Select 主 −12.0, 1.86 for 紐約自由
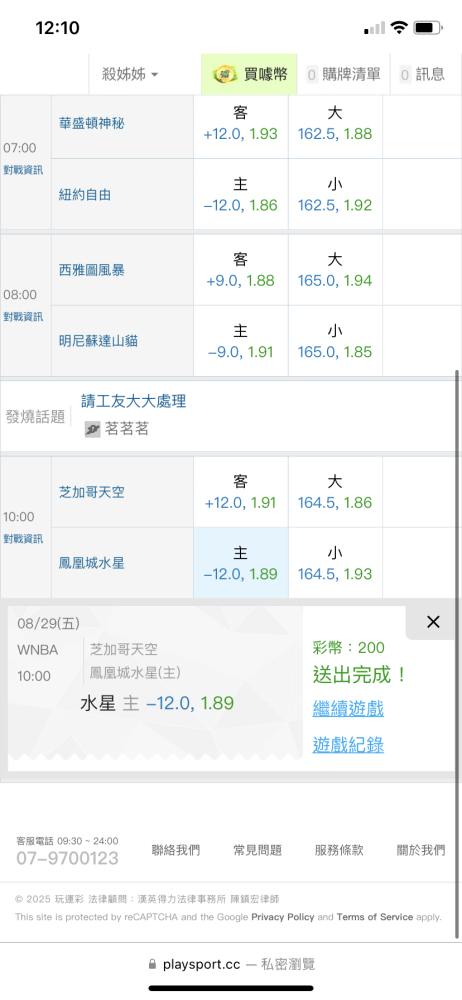 pos(241,195)
